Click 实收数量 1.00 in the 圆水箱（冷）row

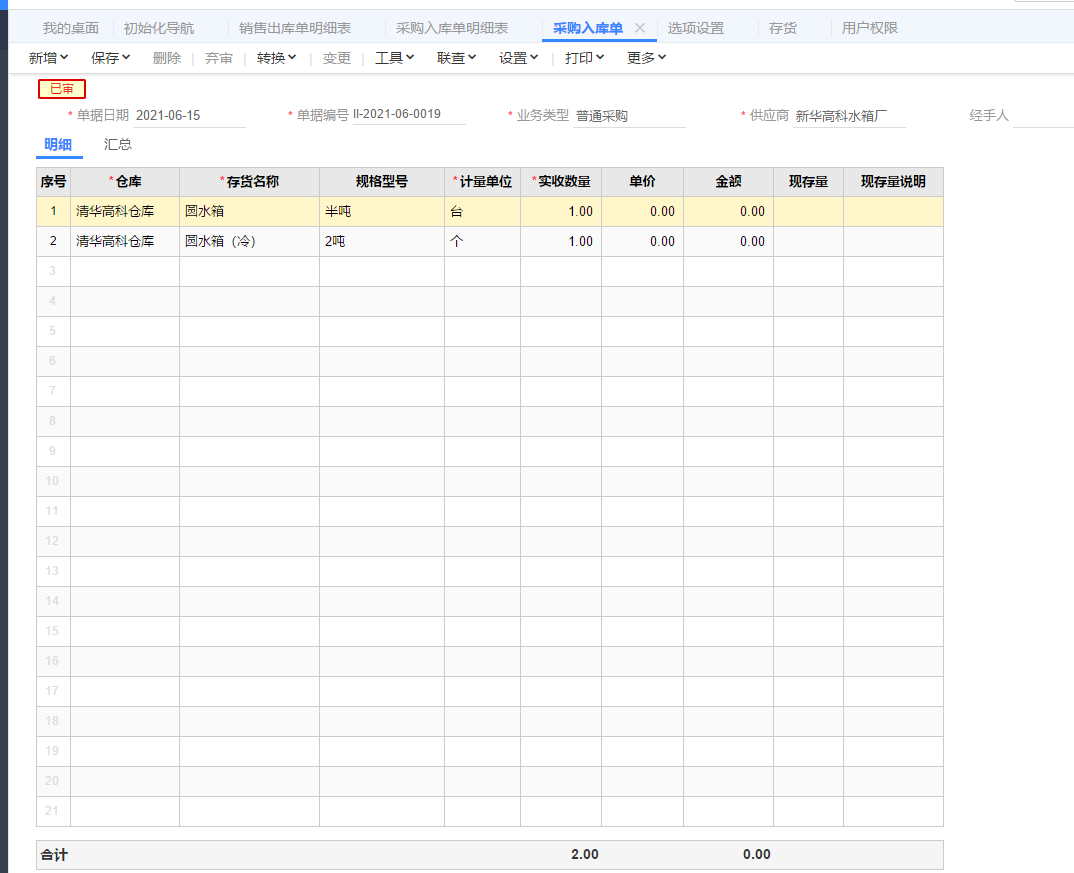point(561,242)
